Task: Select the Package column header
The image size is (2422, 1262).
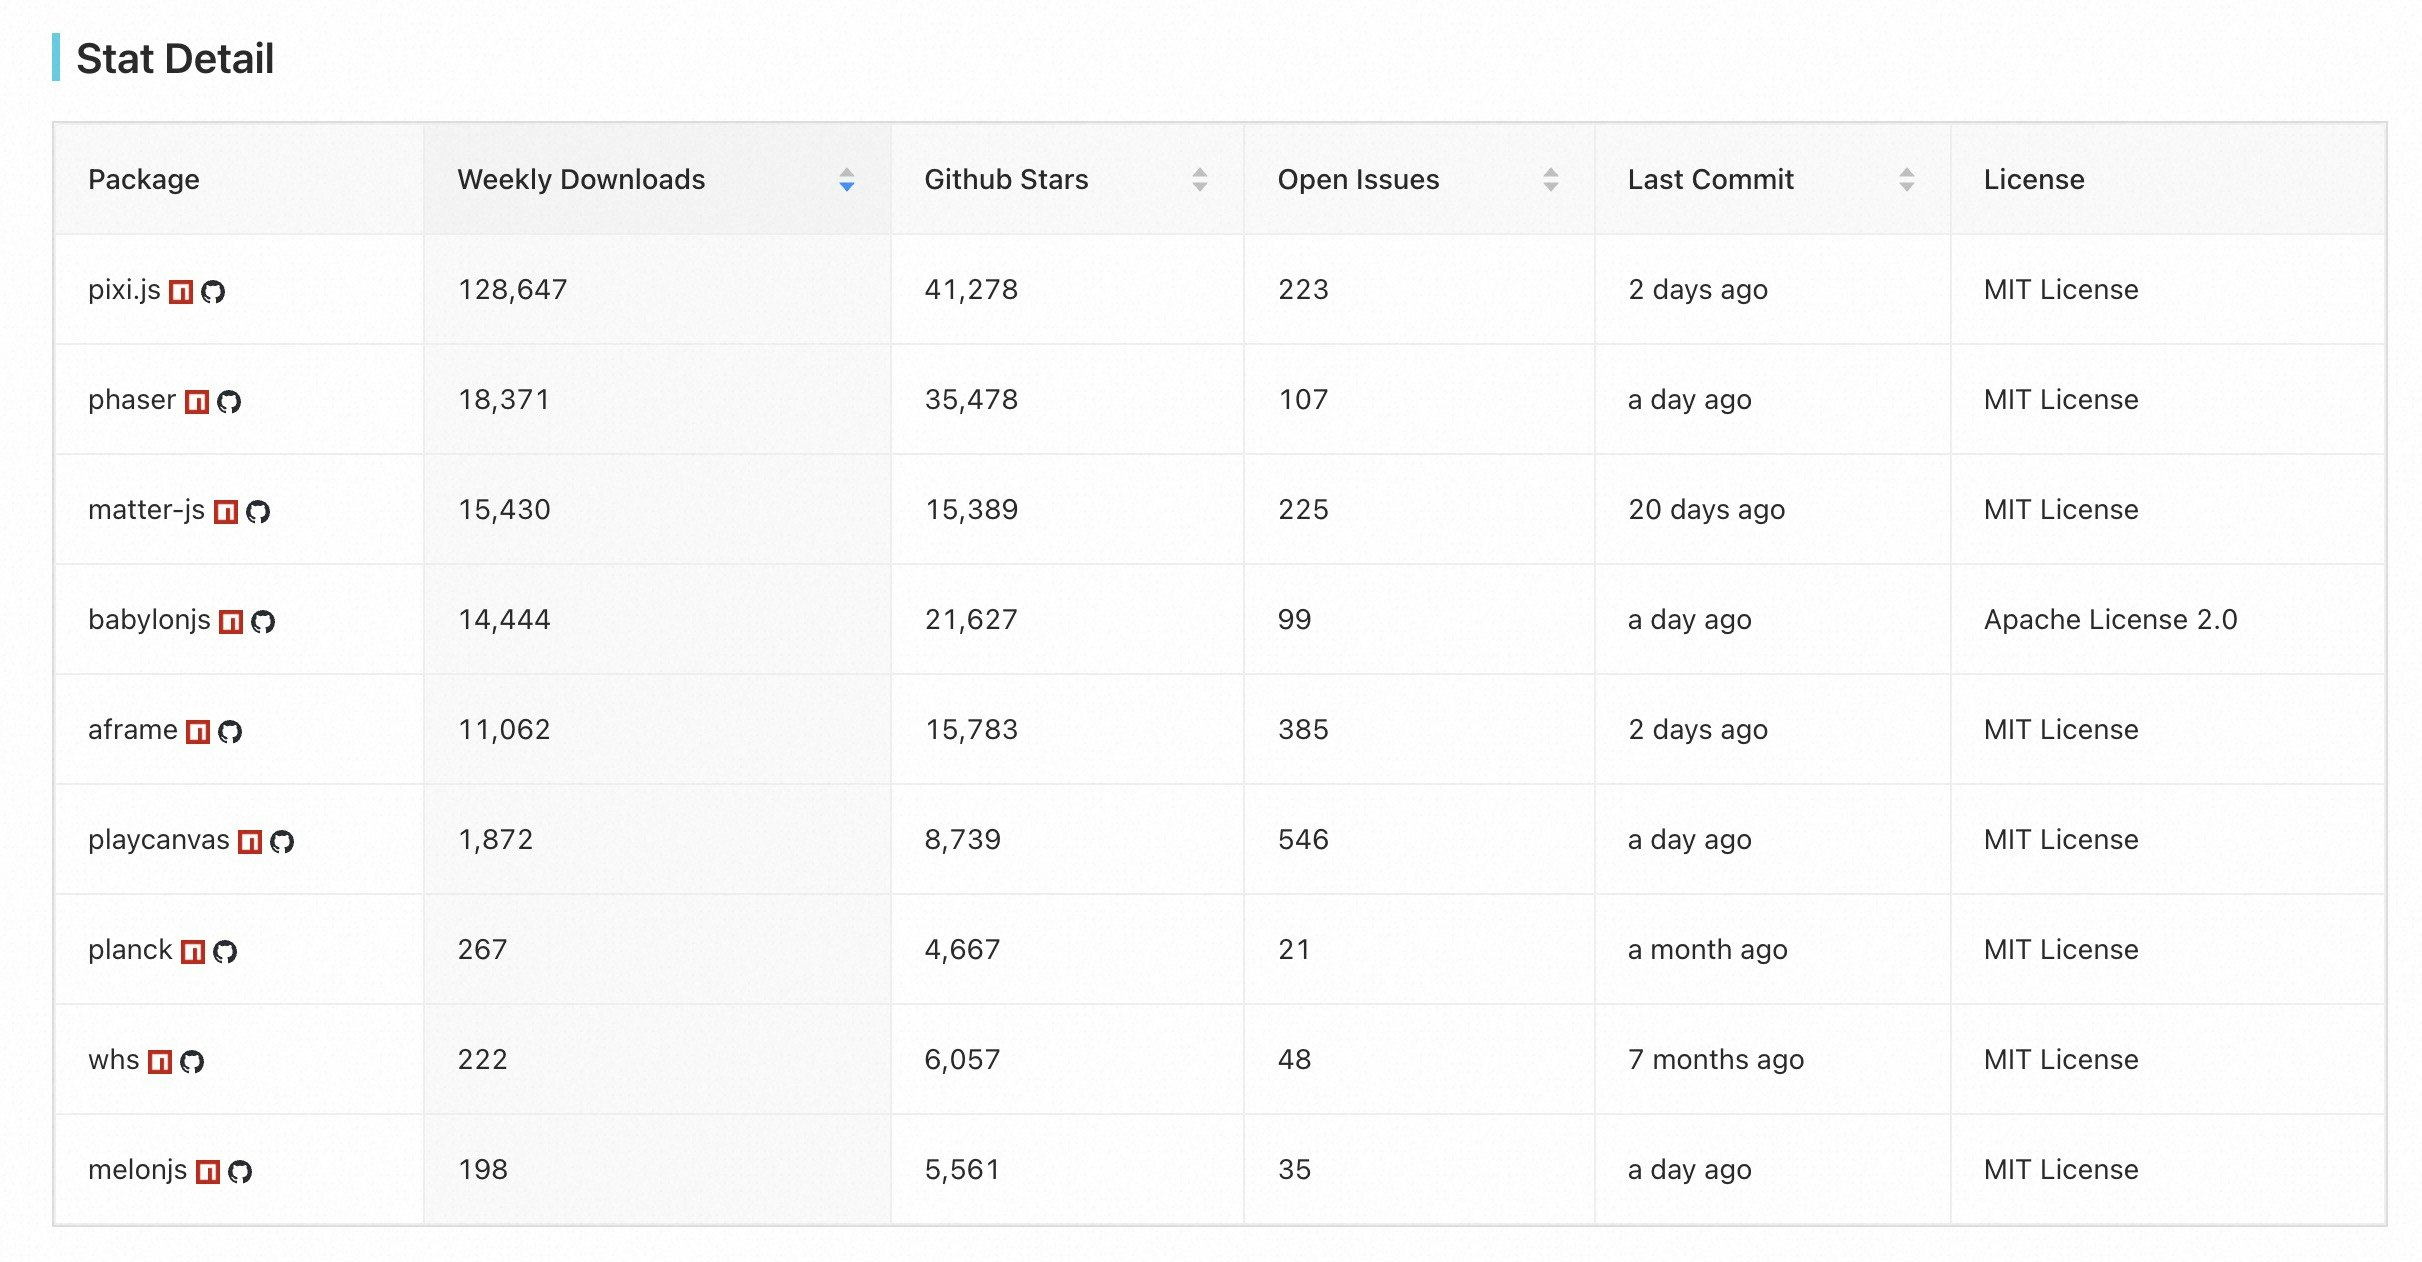Action: 144,179
